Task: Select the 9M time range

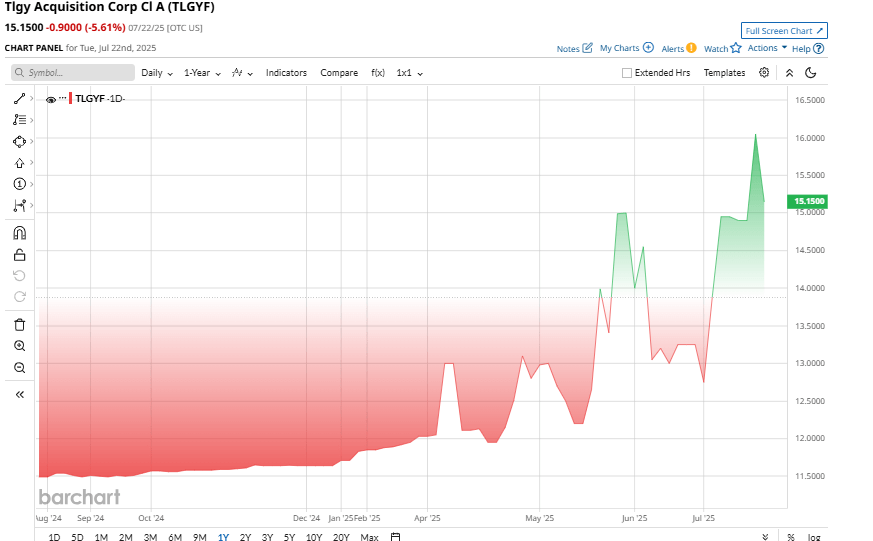Action: 199,537
